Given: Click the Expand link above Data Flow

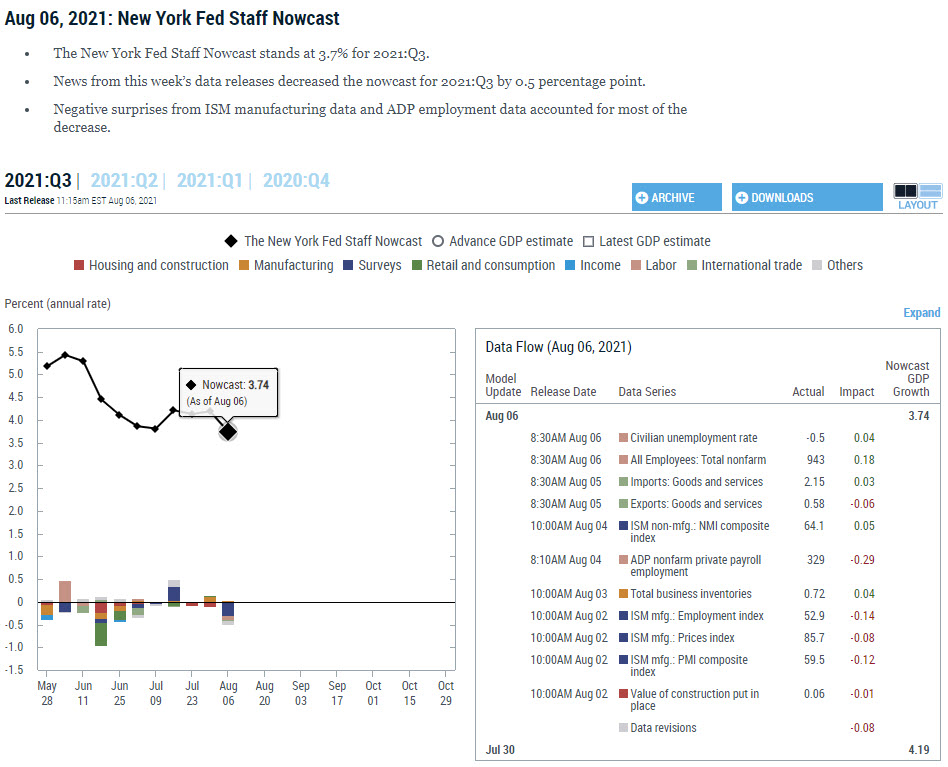Looking at the screenshot, I should 921,312.
